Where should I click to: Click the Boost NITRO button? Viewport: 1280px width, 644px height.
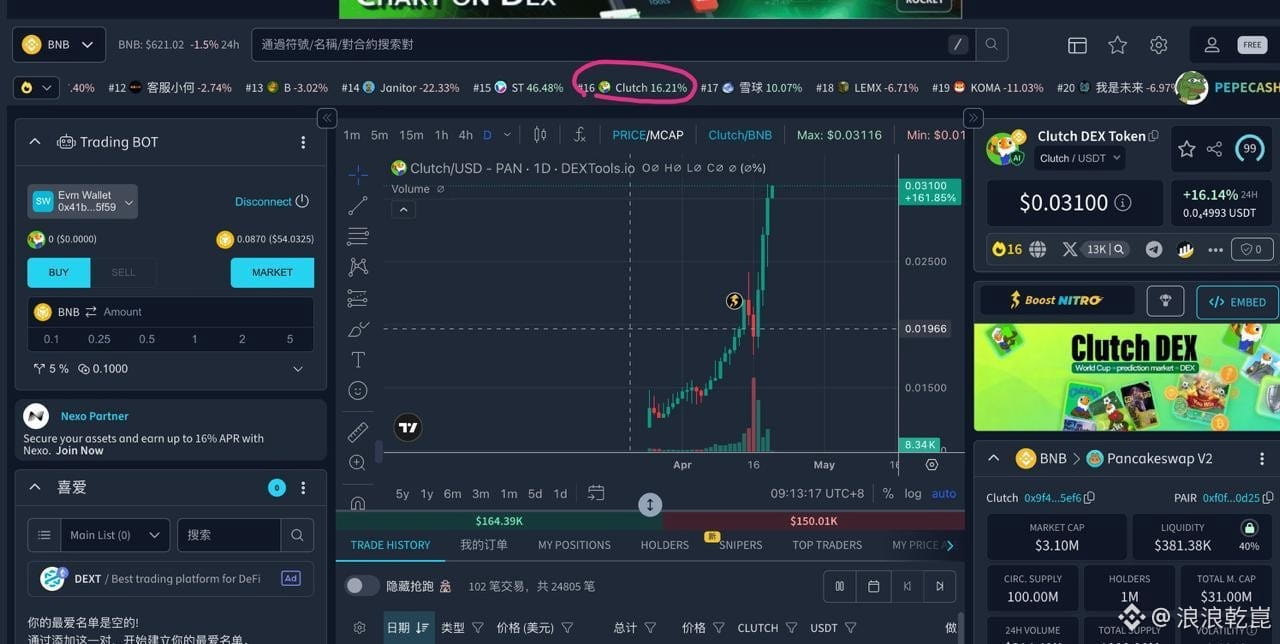click(1057, 300)
